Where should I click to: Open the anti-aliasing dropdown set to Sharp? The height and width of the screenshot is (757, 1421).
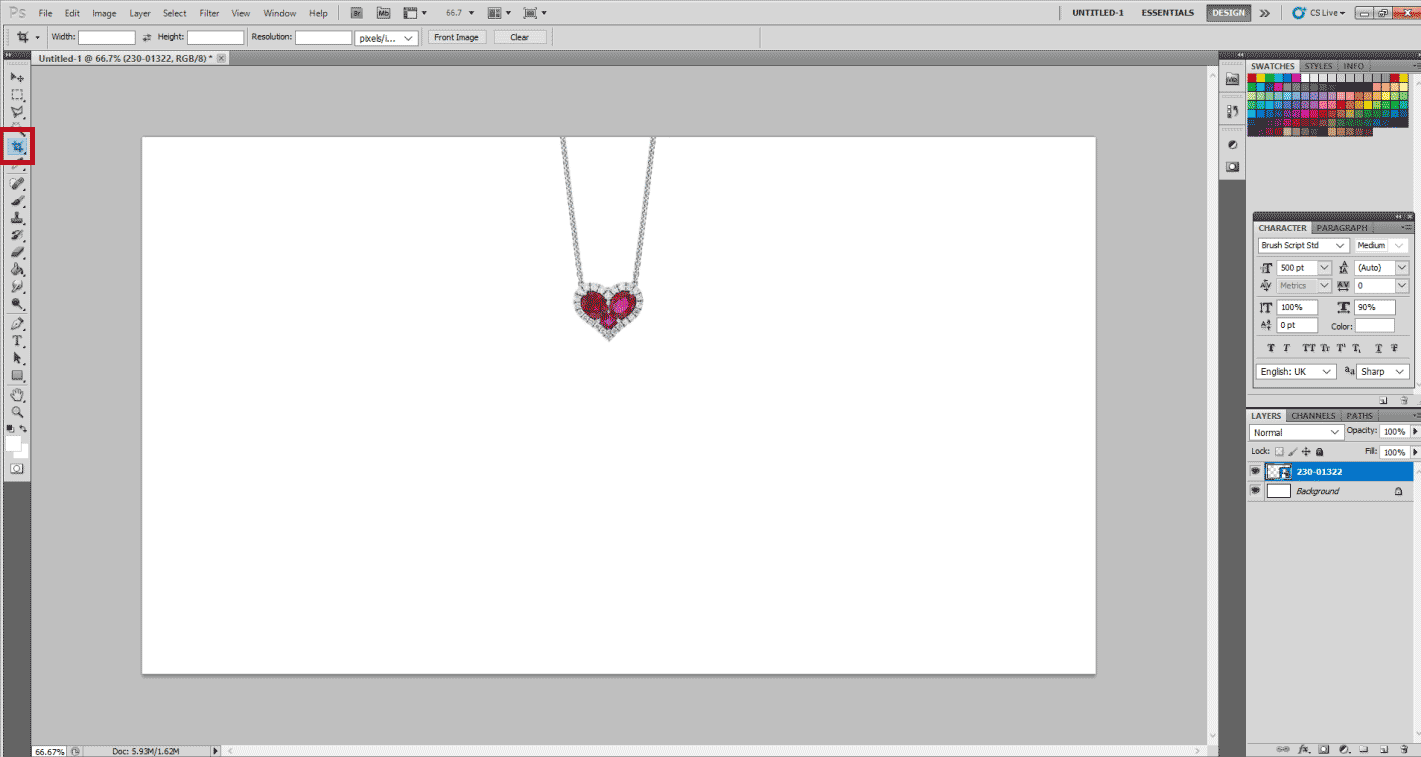pyautogui.click(x=1383, y=371)
